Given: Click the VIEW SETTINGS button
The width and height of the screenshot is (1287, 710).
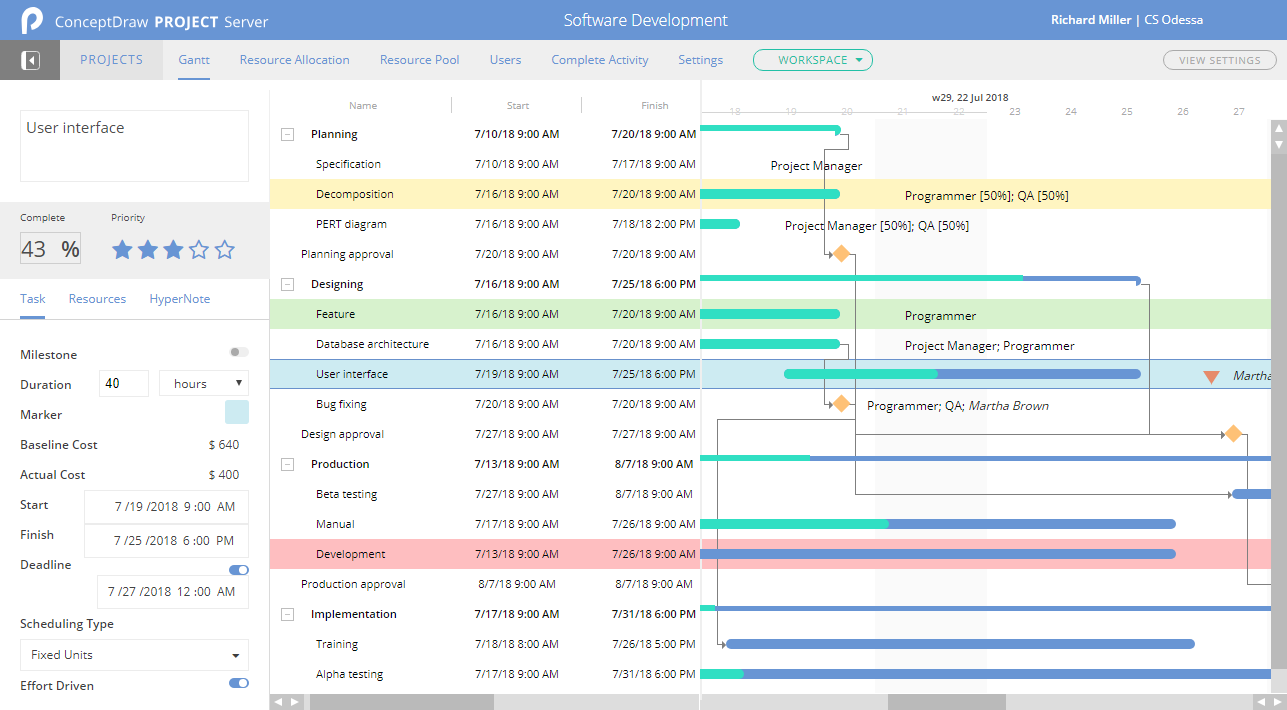Looking at the screenshot, I should 1219,60.
